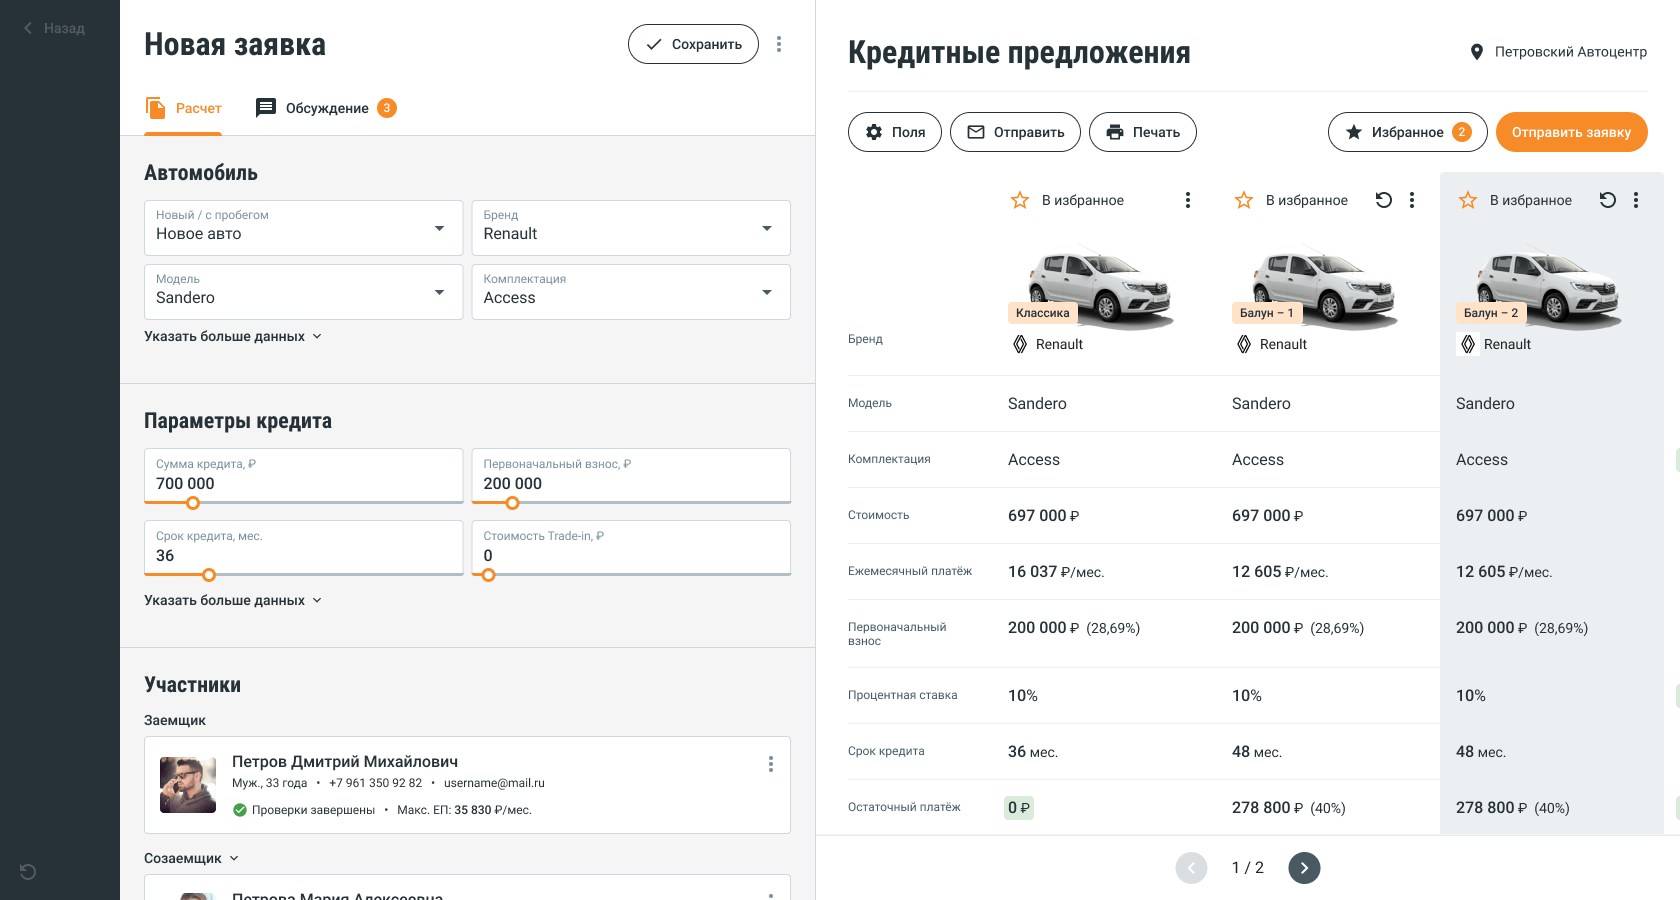Click the Печать button
The width and height of the screenshot is (1680, 900).
1143,132
